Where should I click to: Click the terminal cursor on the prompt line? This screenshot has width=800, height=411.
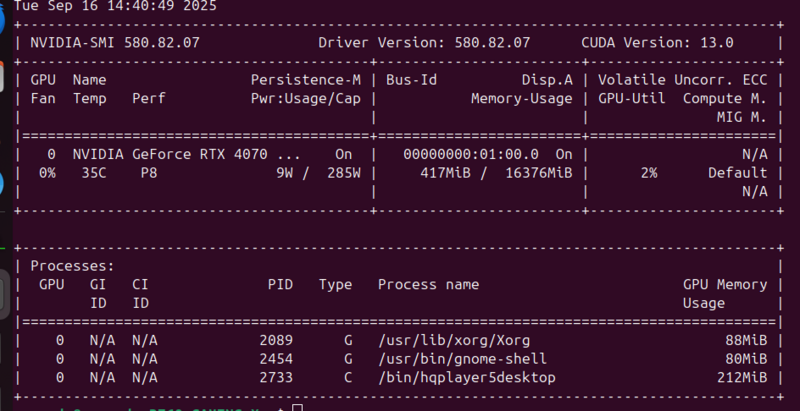click(x=297, y=407)
